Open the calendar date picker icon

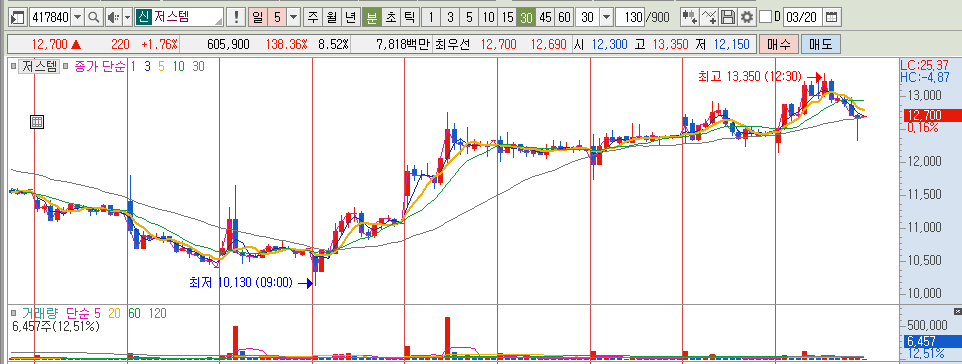[x=831, y=17]
